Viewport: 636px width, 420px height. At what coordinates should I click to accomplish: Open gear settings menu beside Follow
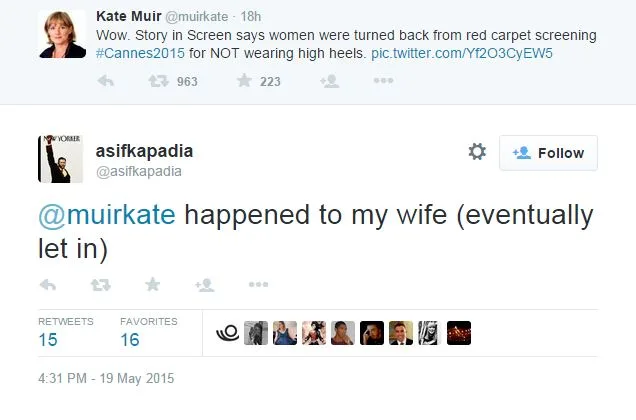[x=477, y=152]
